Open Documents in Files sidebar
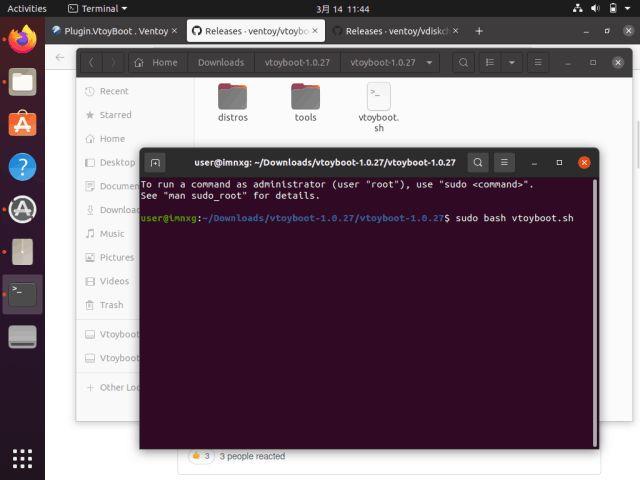 112,186
